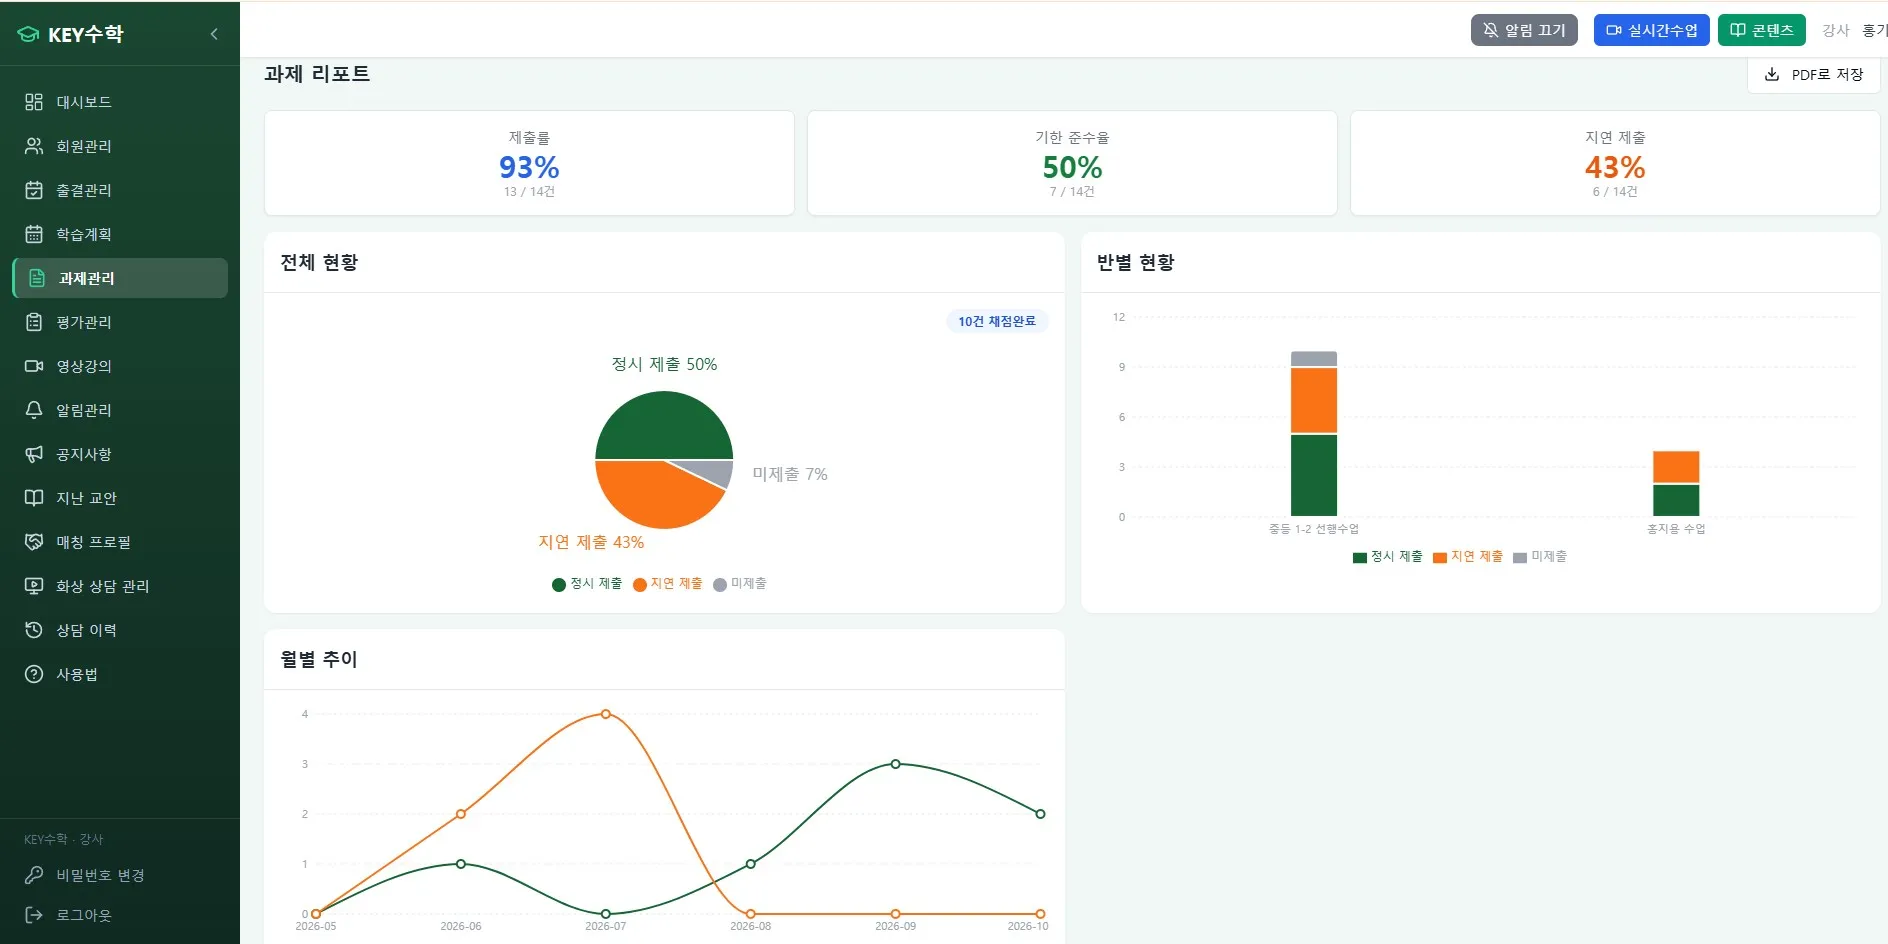Viewport: 1888px width, 944px height.
Task: Click the 2026-07 orange peak data point
Action: coord(606,714)
